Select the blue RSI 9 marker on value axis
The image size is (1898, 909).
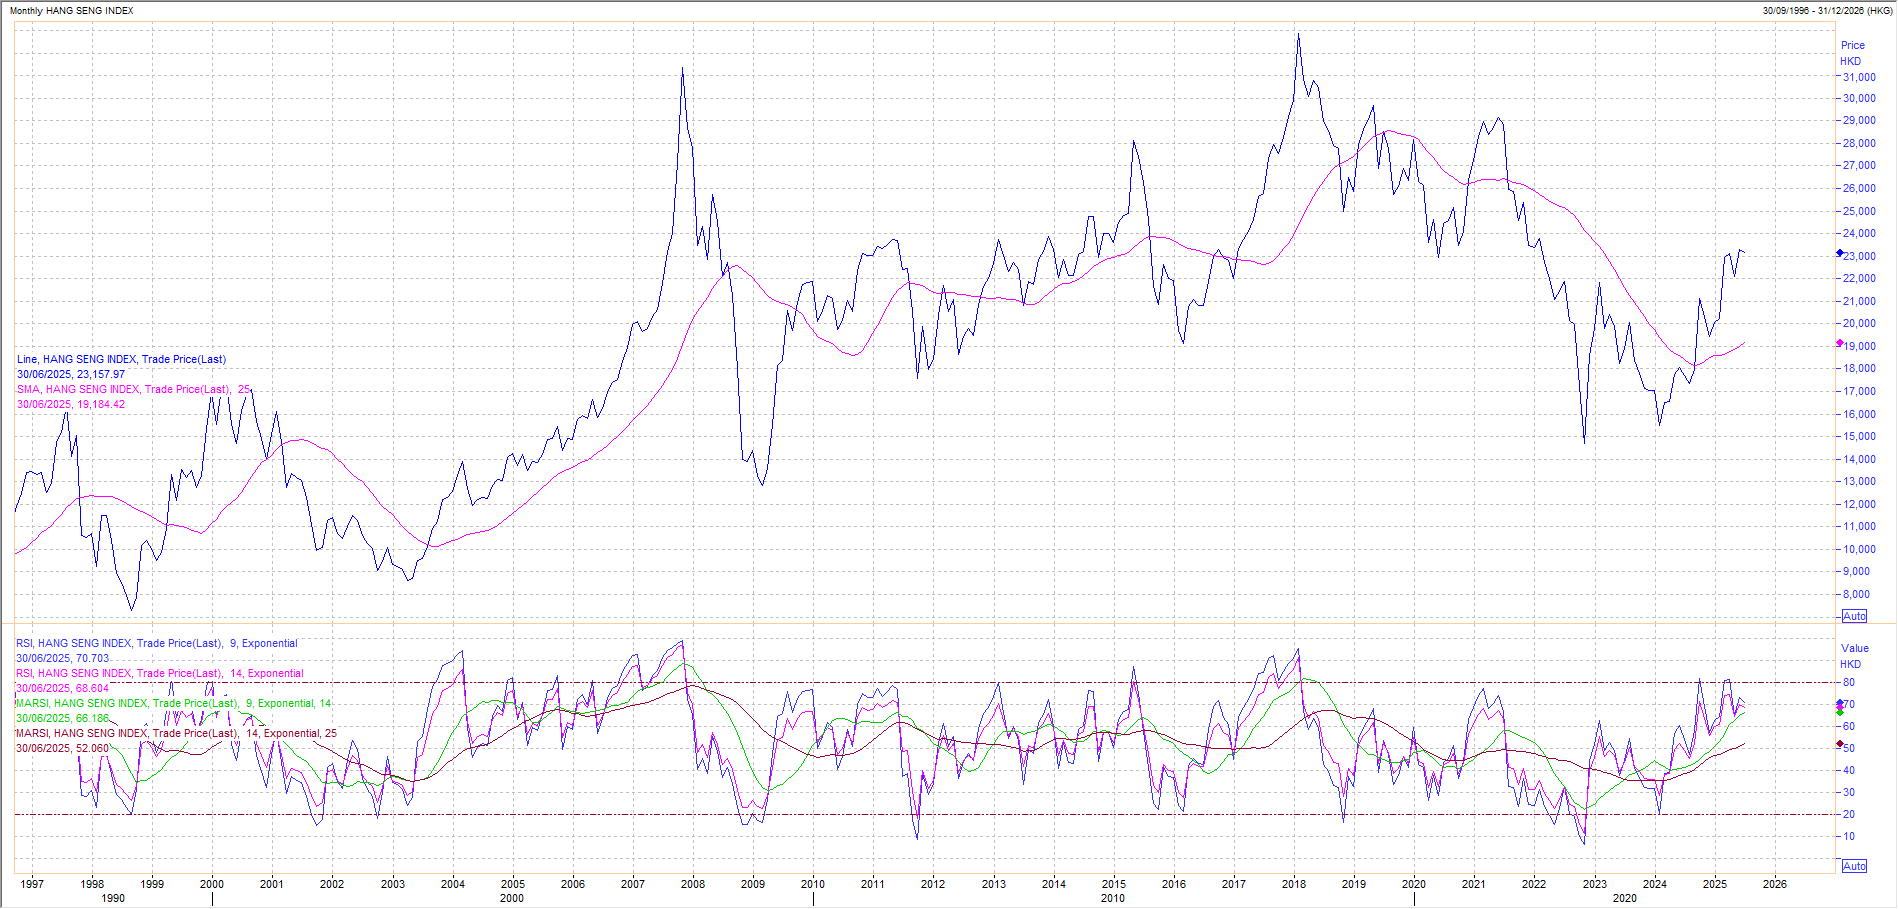coord(1840,703)
